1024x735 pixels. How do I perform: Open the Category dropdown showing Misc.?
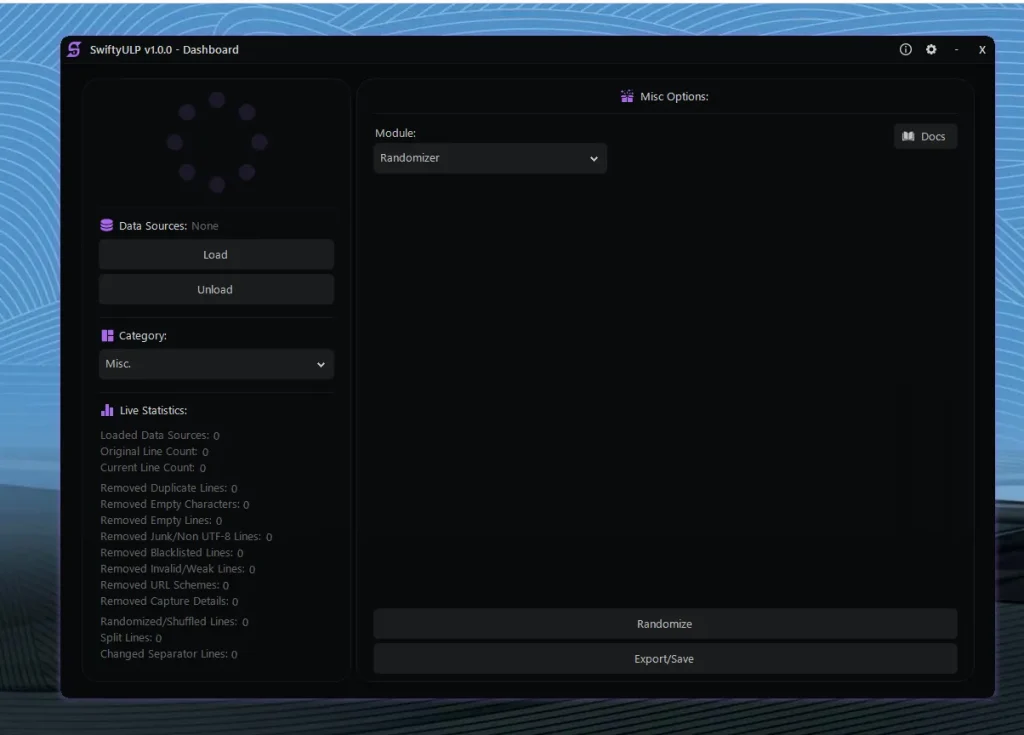click(x=216, y=364)
